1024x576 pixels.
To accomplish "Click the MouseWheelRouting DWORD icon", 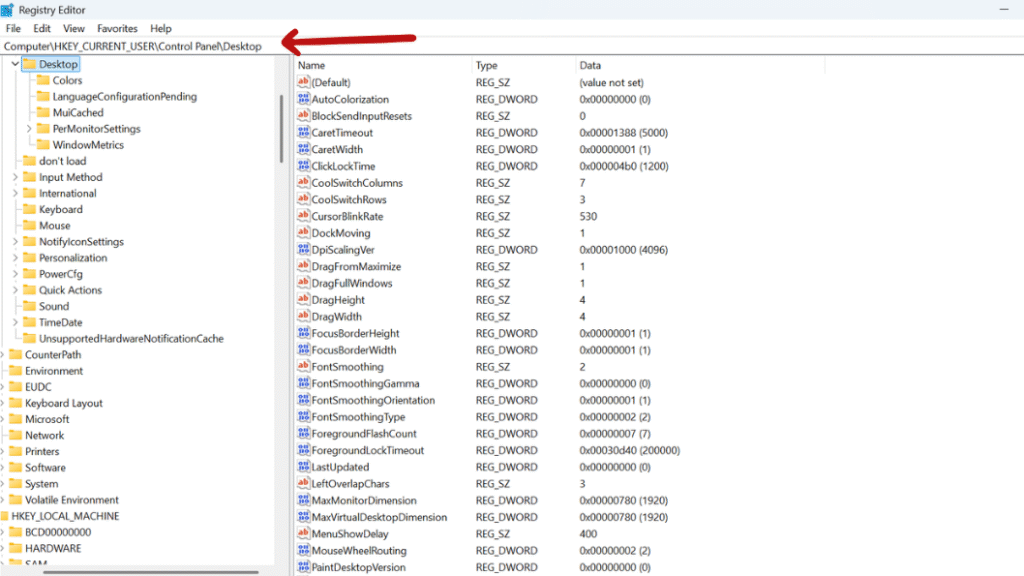I will click(x=303, y=551).
